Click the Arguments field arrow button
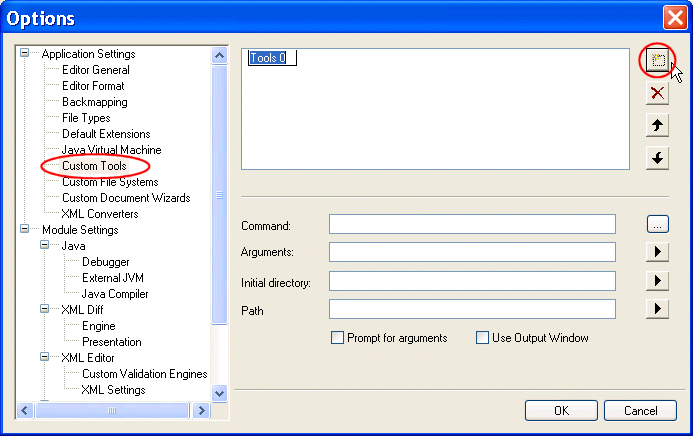This screenshot has height=436, width=693. (657, 252)
